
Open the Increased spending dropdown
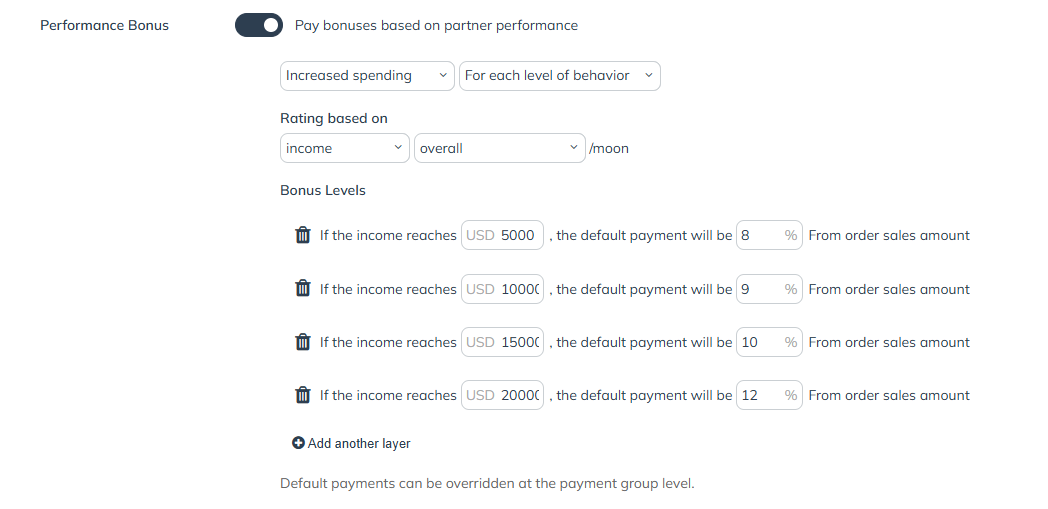point(367,76)
